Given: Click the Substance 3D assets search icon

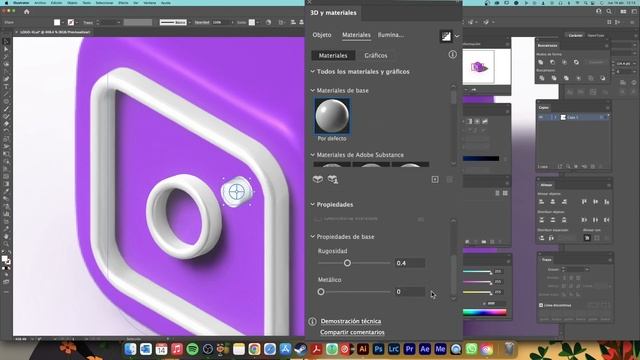Looking at the screenshot, I should pyautogui.click(x=333, y=179).
